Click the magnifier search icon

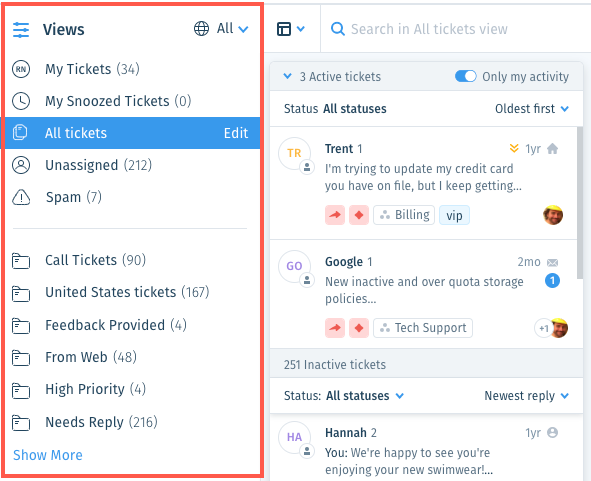[x=338, y=29]
